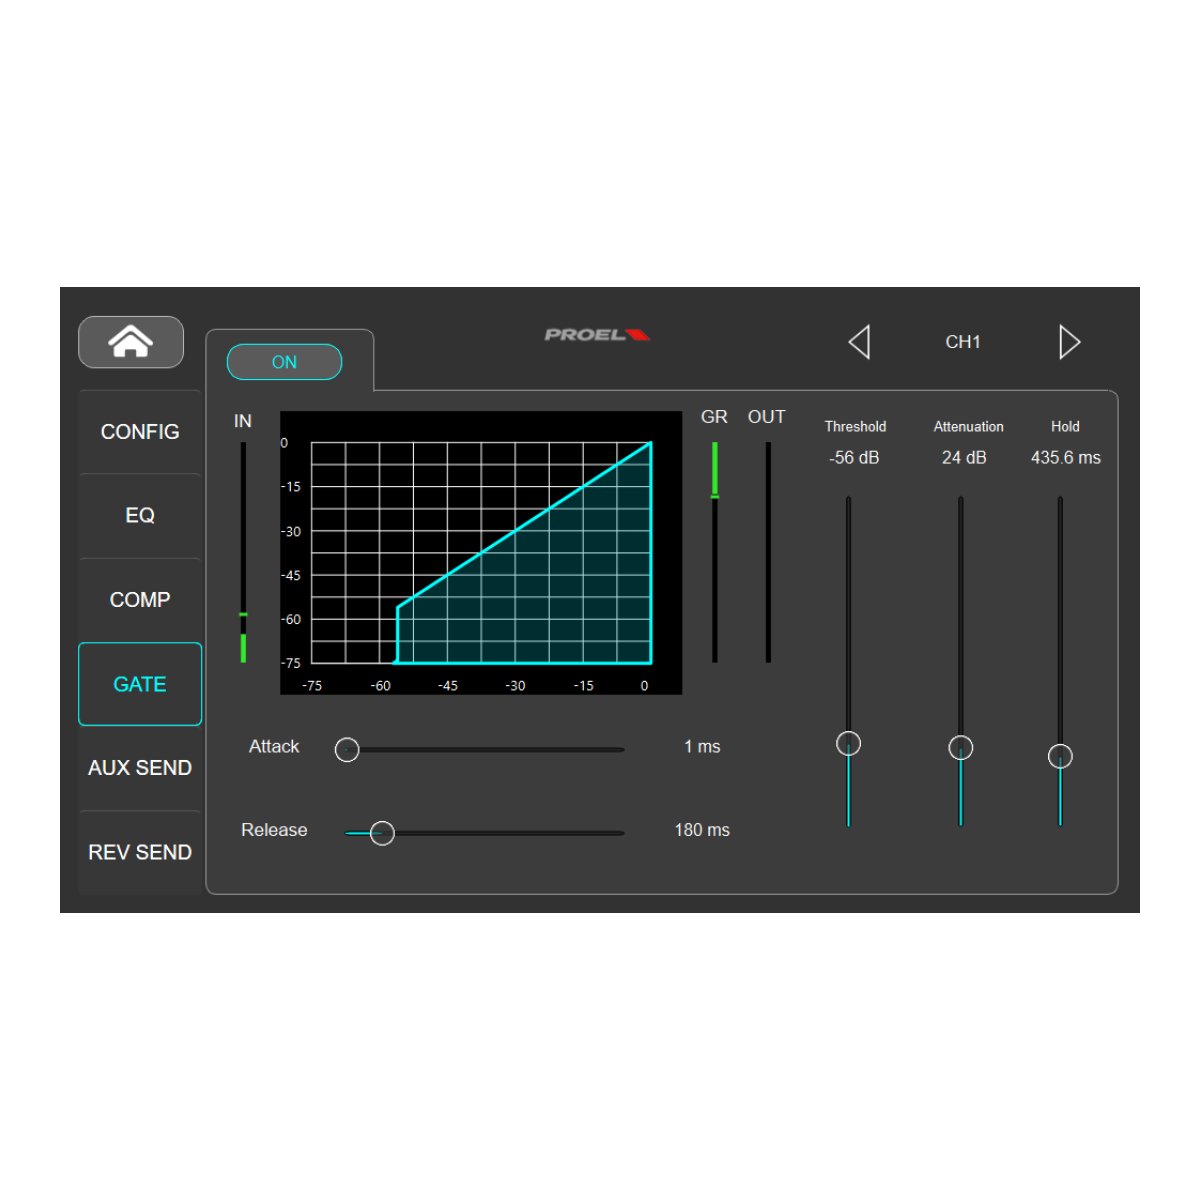
Task: Open the AUX SEND page
Action: [x=140, y=768]
